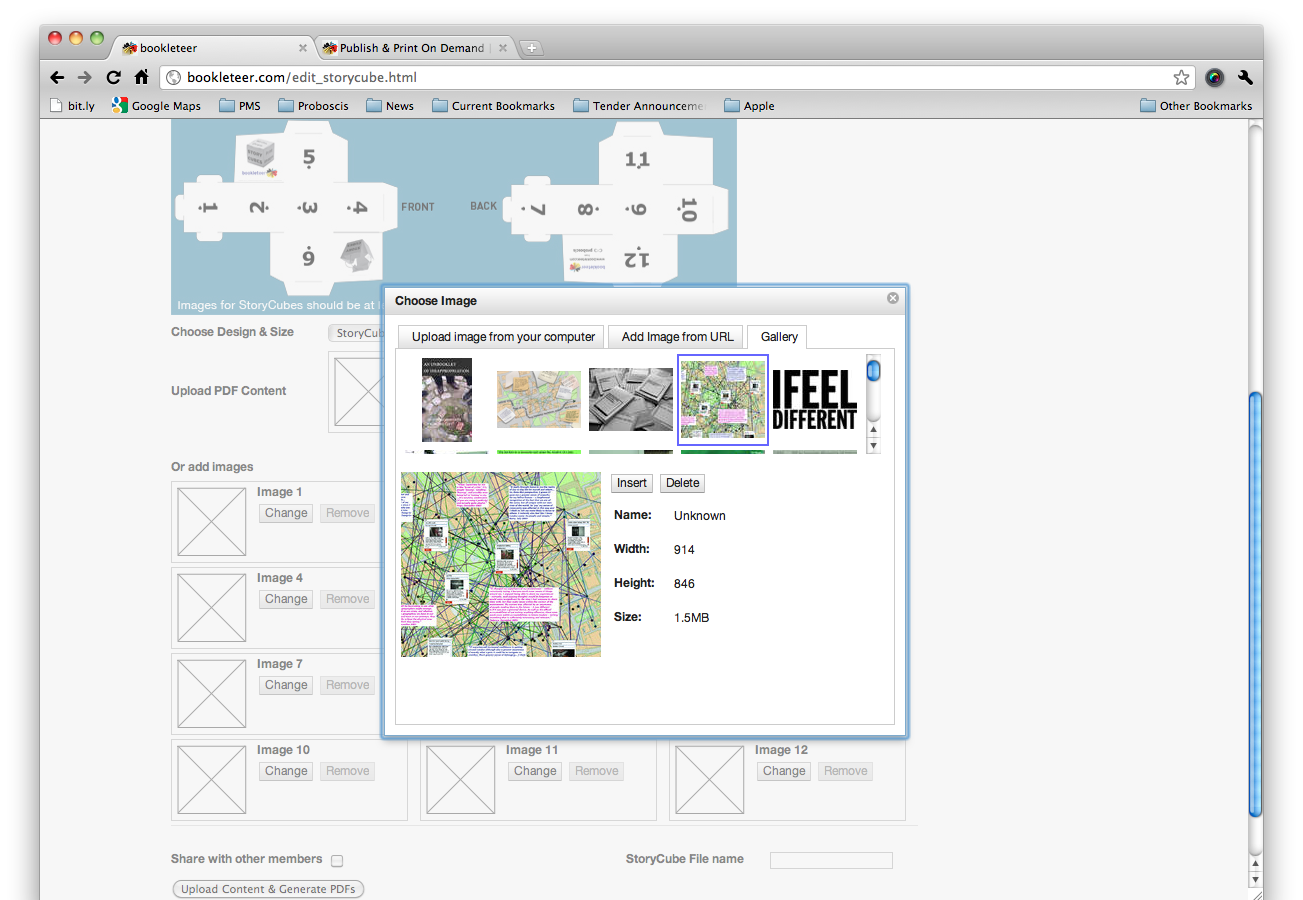Close the Publish & Print On Demand tab
The width and height of the screenshot is (1303, 900).
(503, 48)
